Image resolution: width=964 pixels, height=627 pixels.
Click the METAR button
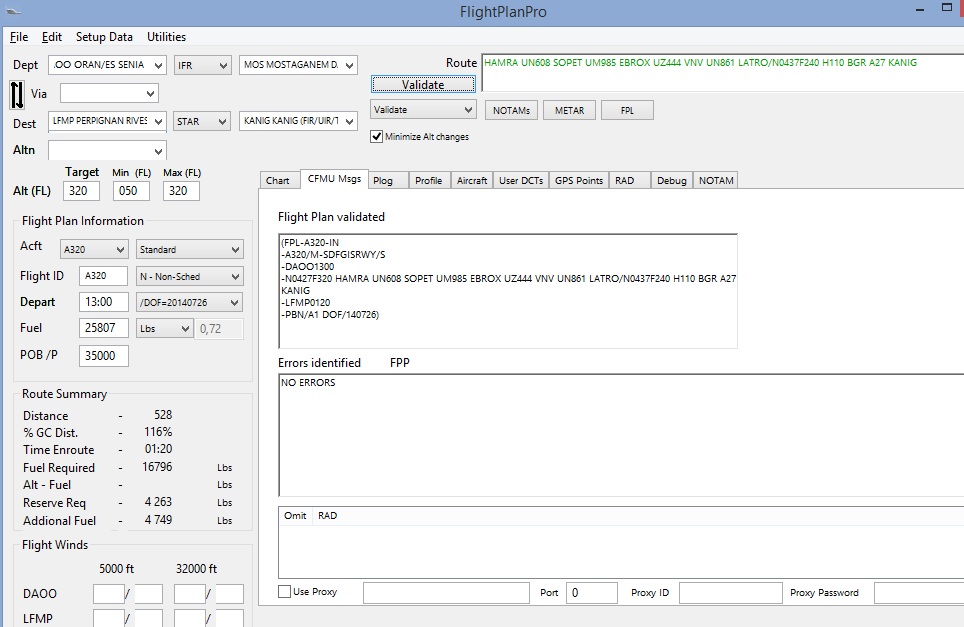pos(569,110)
